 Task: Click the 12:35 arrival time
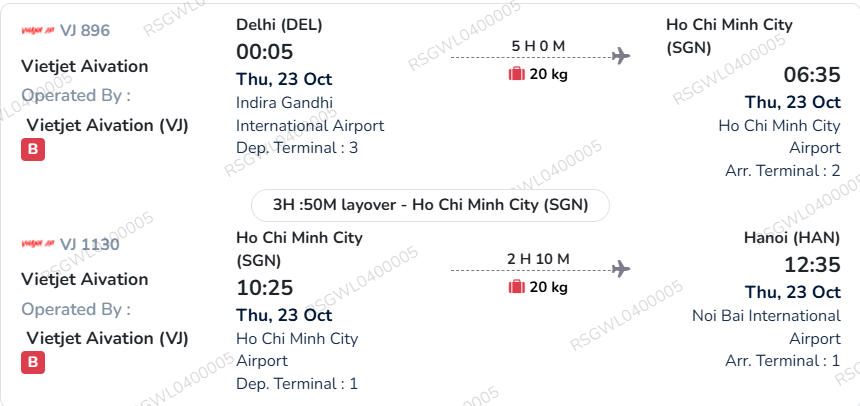[812, 265]
